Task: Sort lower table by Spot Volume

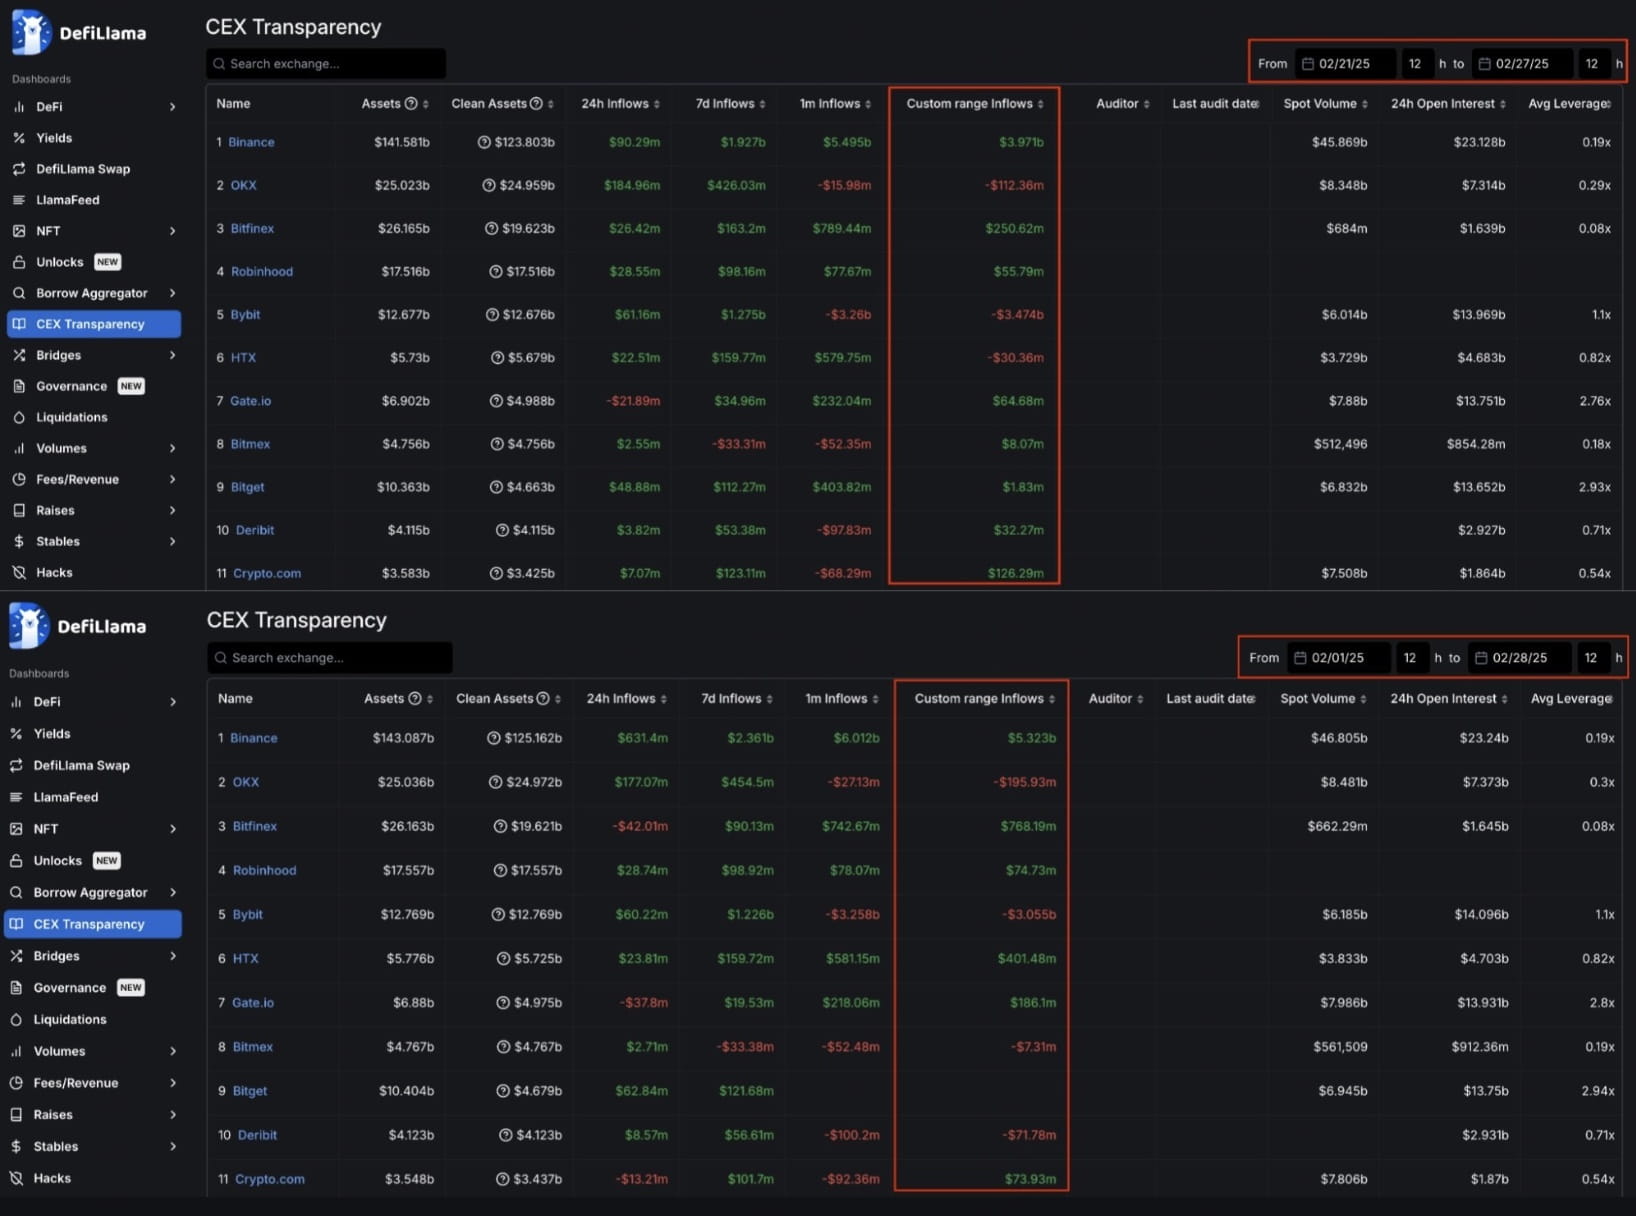Action: coord(1323,698)
